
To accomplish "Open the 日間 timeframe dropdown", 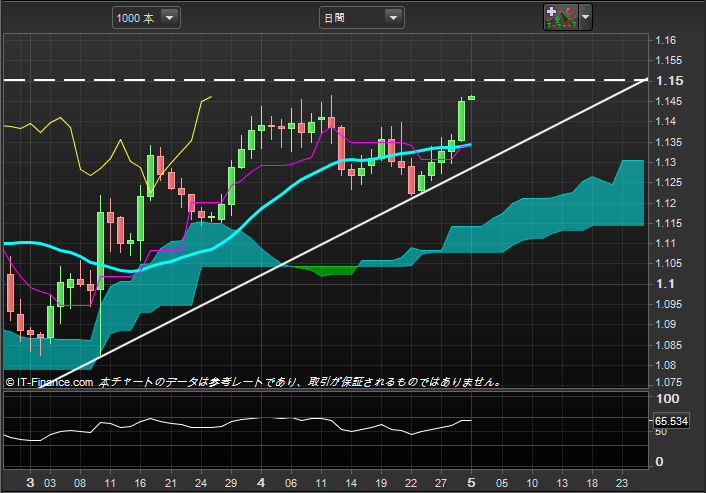I will pos(362,18).
